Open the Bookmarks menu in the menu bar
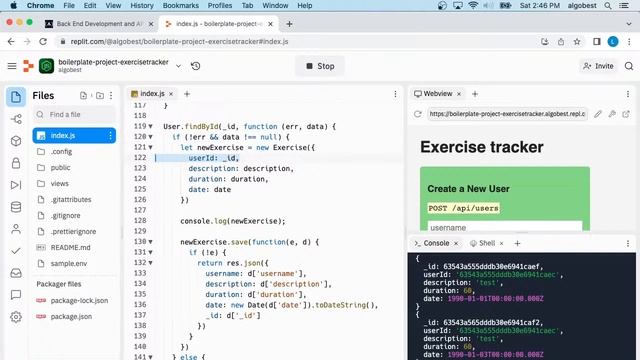Viewport: 640px width, 360px height. 180,6
